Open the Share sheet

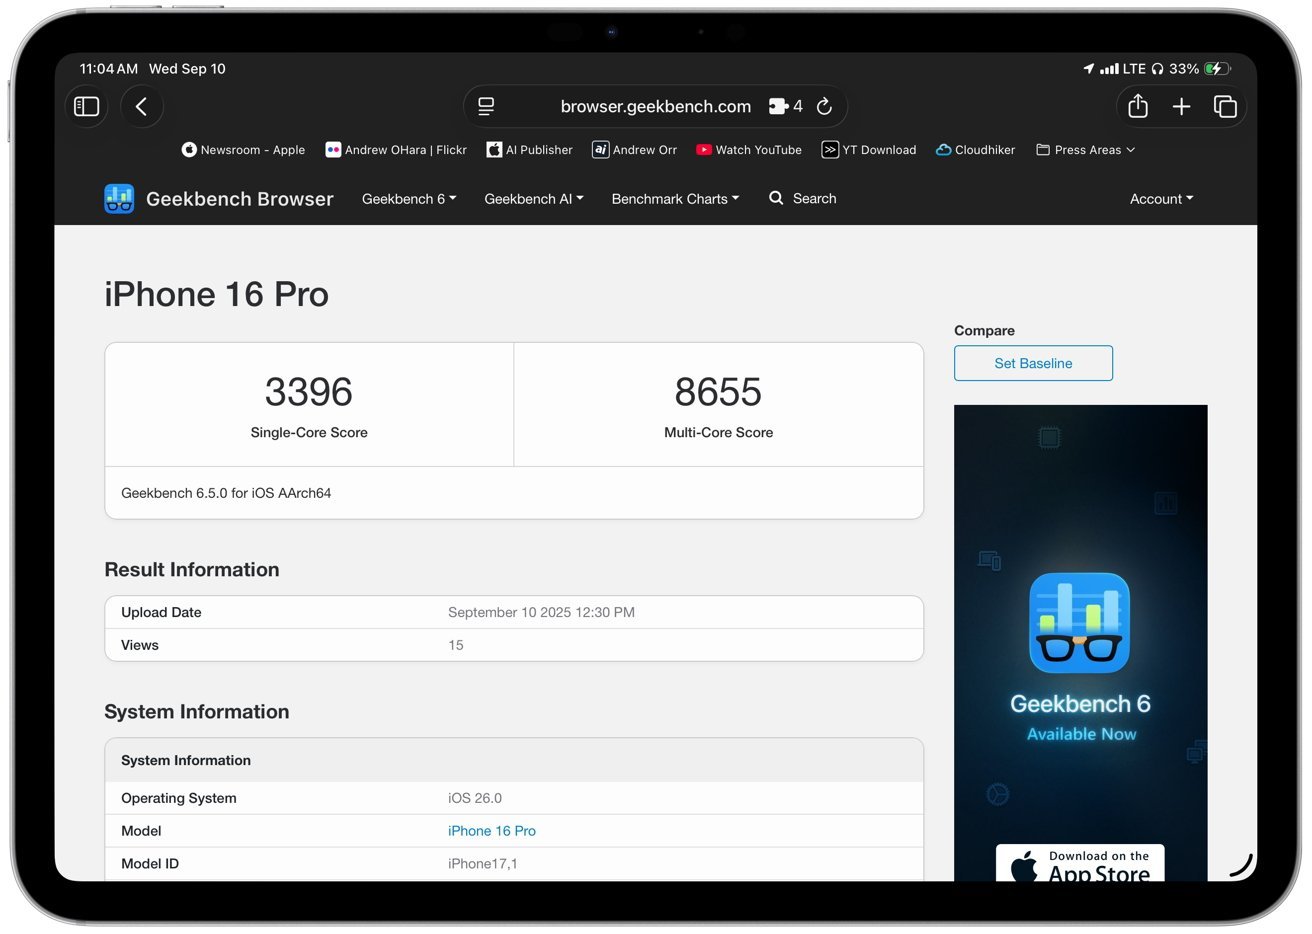(x=1138, y=106)
